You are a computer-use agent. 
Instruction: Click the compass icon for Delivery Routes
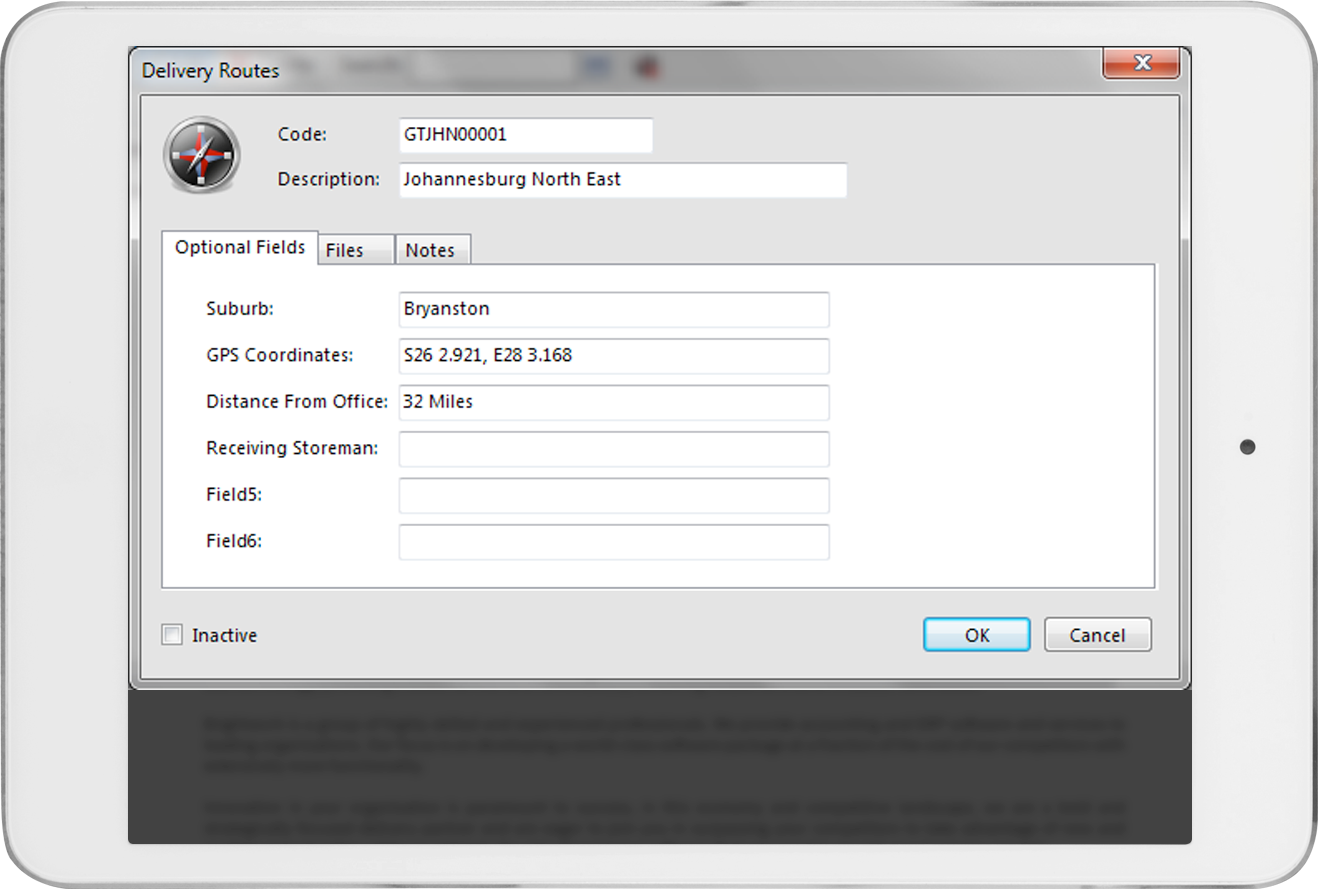(x=202, y=154)
